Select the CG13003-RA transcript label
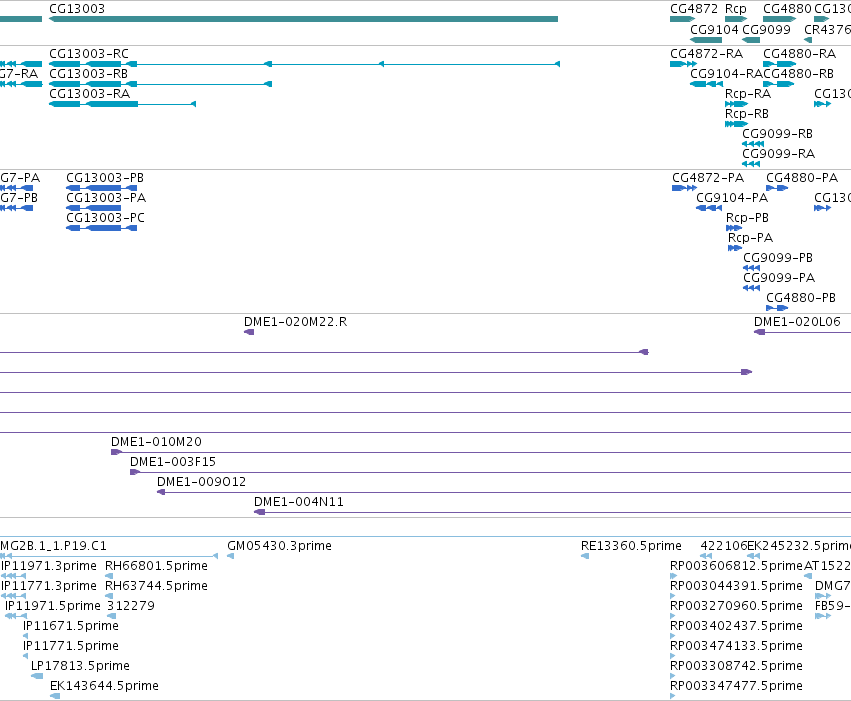The height and width of the screenshot is (701, 851). click(90, 93)
